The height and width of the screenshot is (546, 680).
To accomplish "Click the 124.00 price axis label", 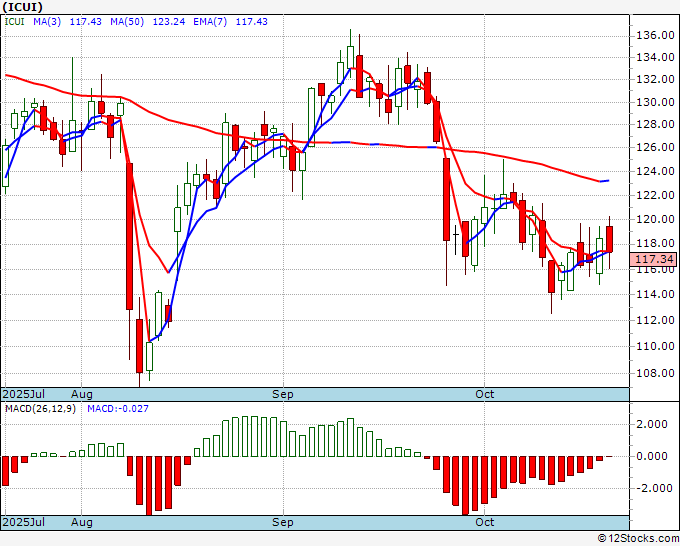I will 655,171.
